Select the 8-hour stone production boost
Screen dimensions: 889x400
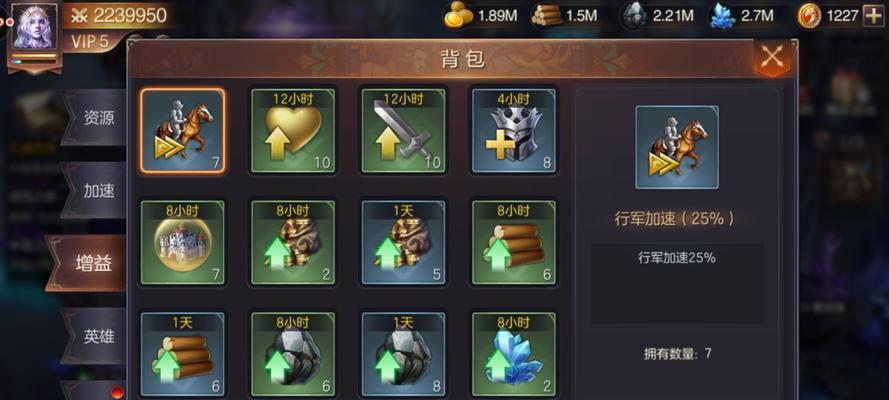[293, 354]
